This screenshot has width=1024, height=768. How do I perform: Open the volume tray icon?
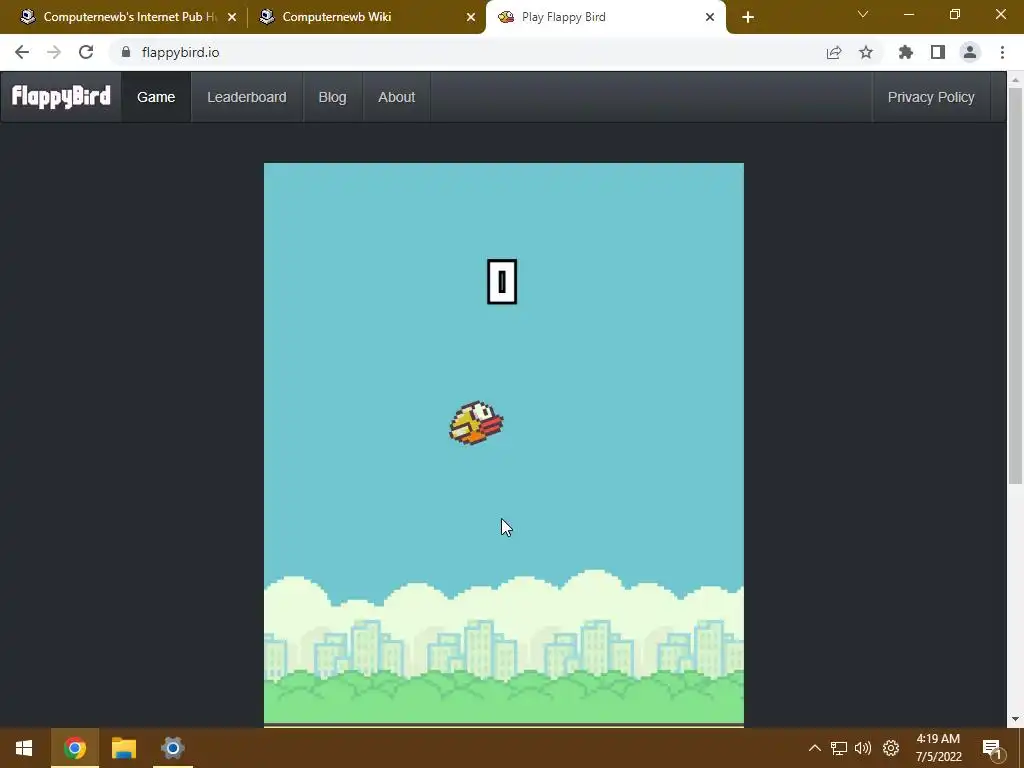(x=863, y=748)
